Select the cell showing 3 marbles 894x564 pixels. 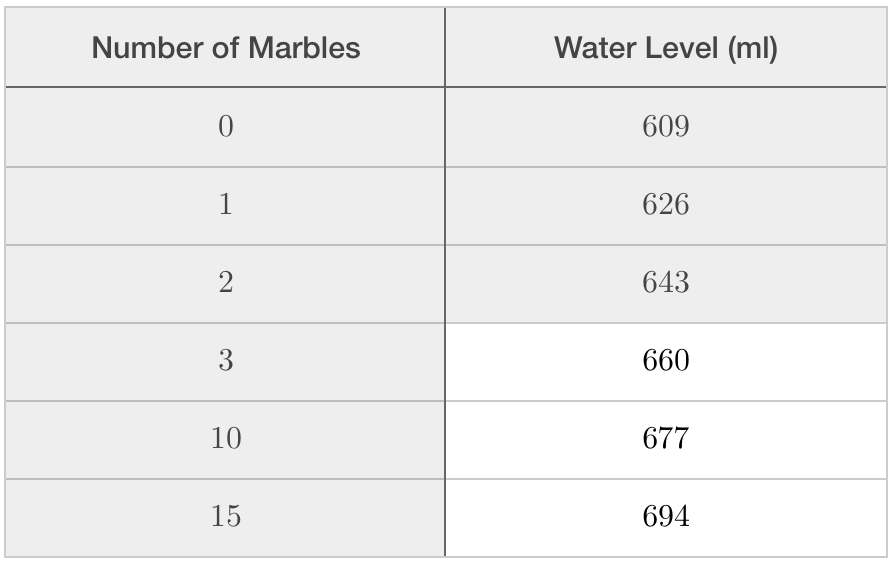226,361
